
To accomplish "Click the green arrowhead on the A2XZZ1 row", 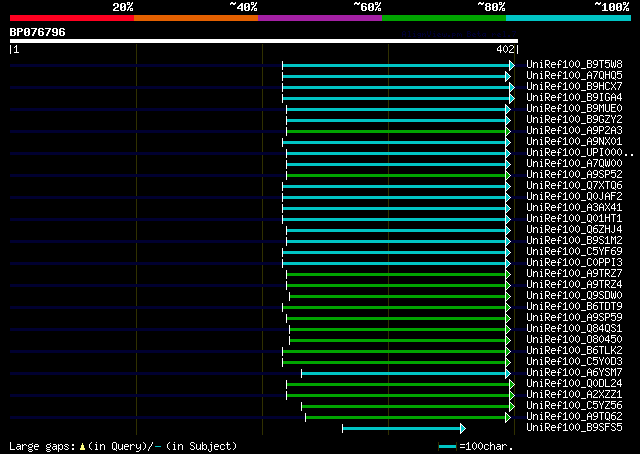I will (512, 395).
